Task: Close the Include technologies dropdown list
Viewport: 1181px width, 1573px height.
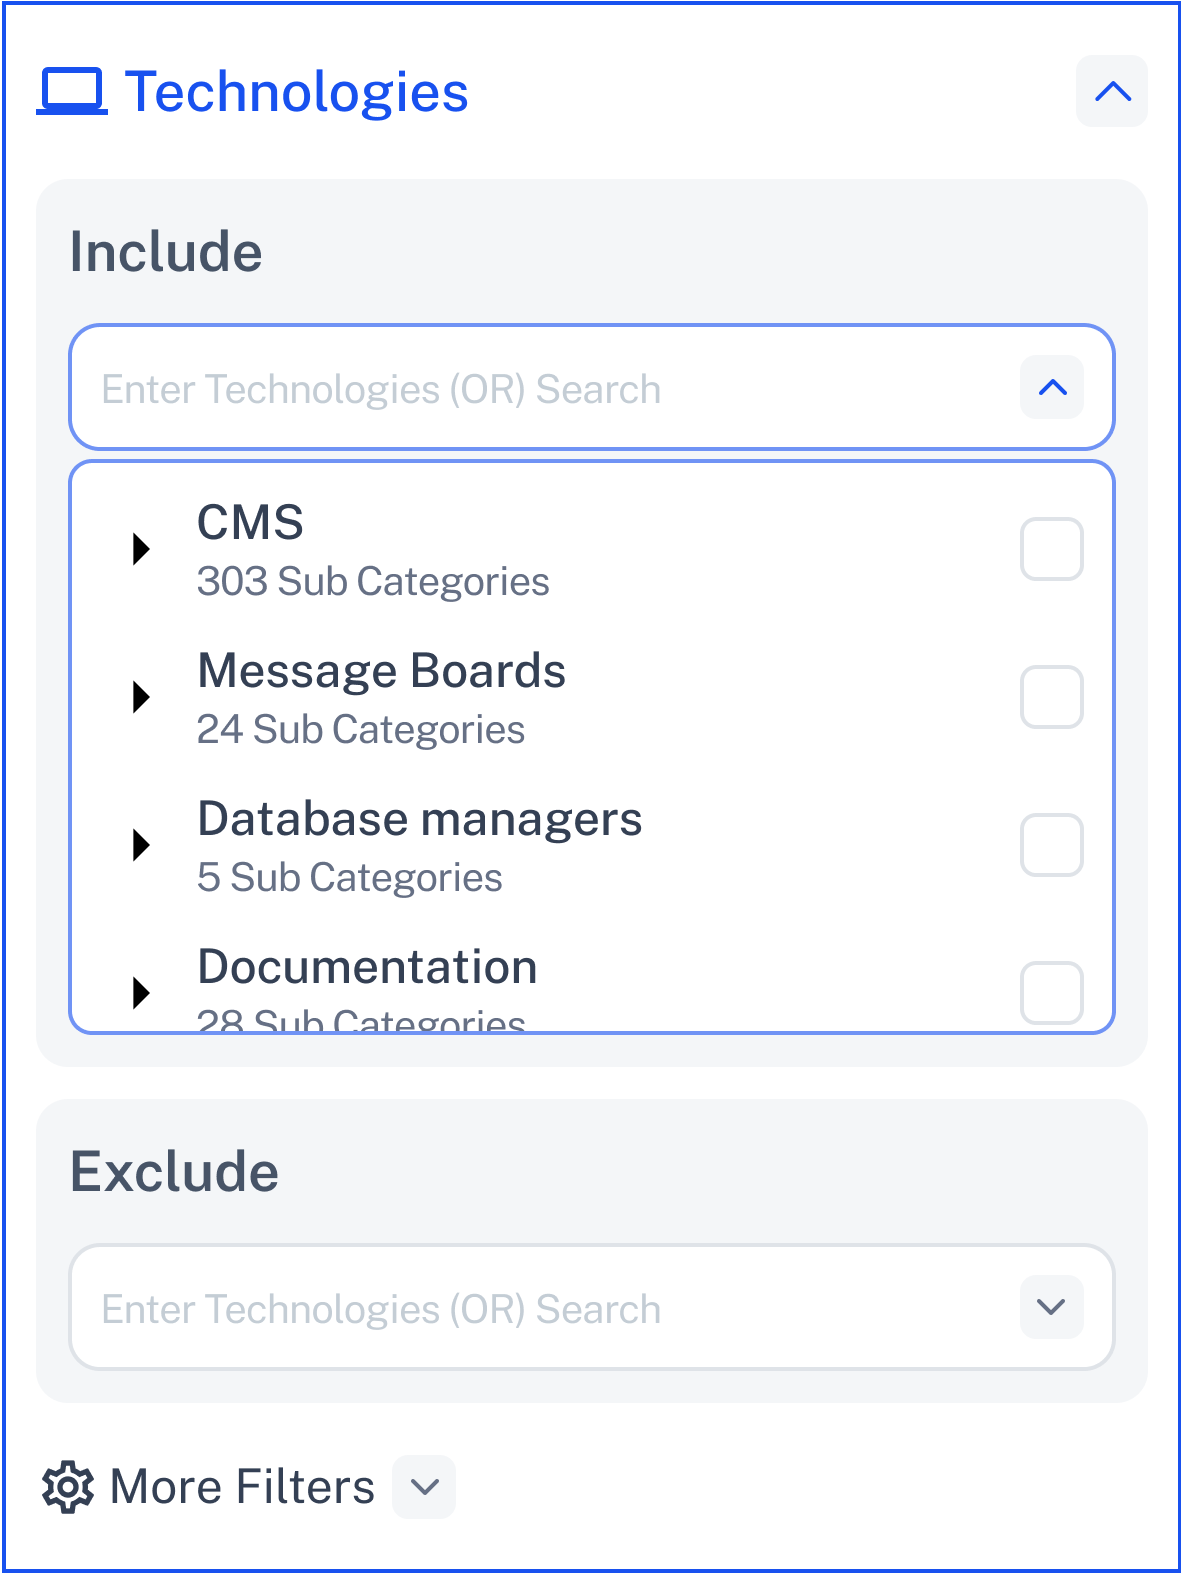Action: click(1052, 387)
